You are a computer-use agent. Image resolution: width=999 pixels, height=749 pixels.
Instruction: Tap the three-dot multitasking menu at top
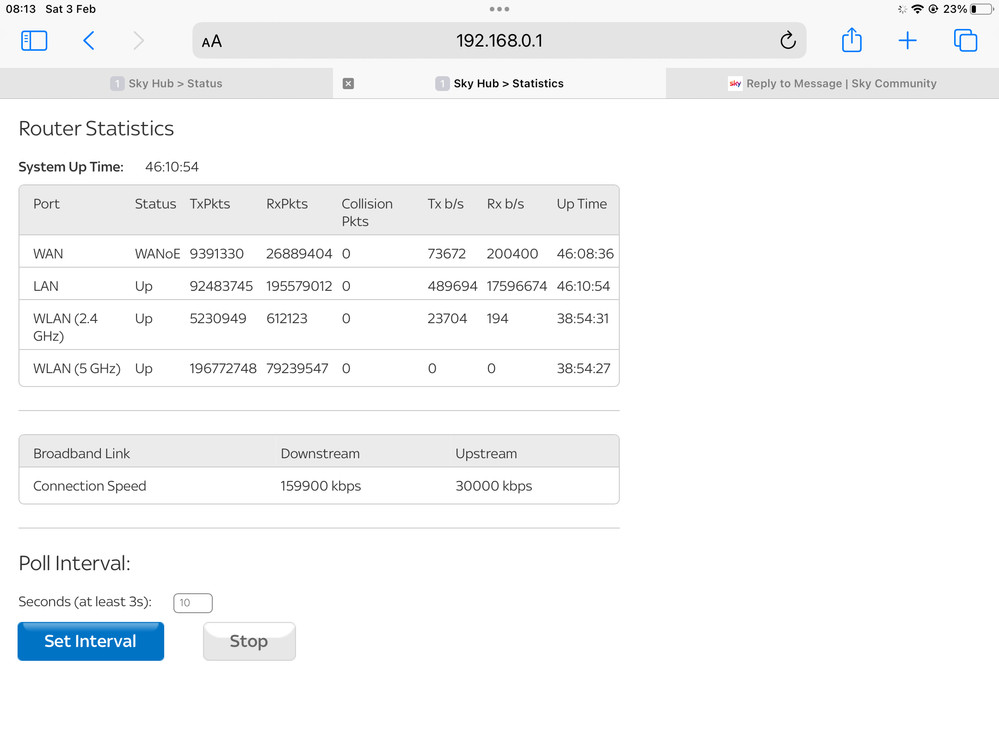coord(499,9)
